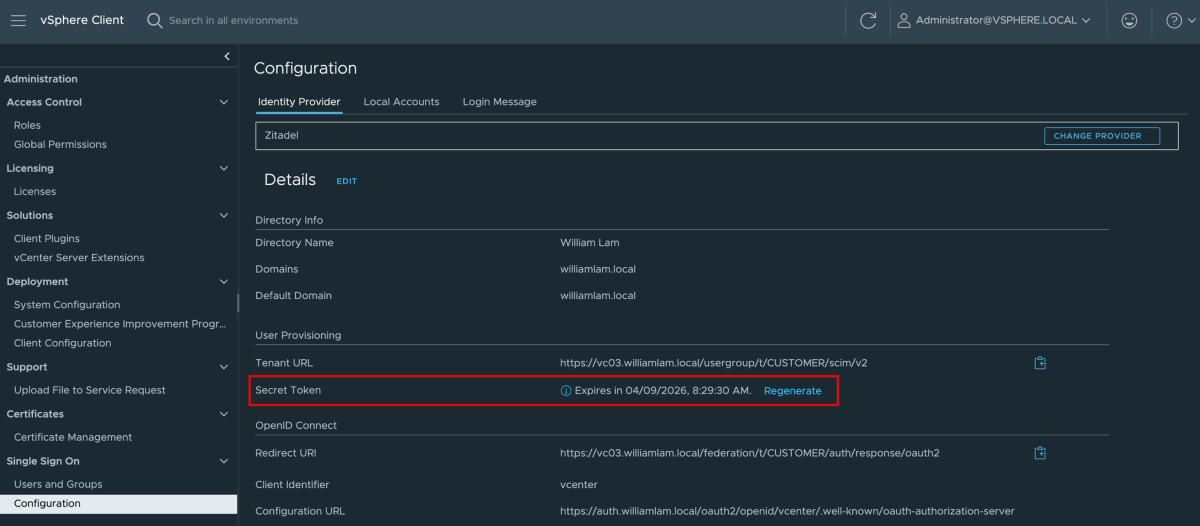Click the token expiry date text

(x=663, y=391)
